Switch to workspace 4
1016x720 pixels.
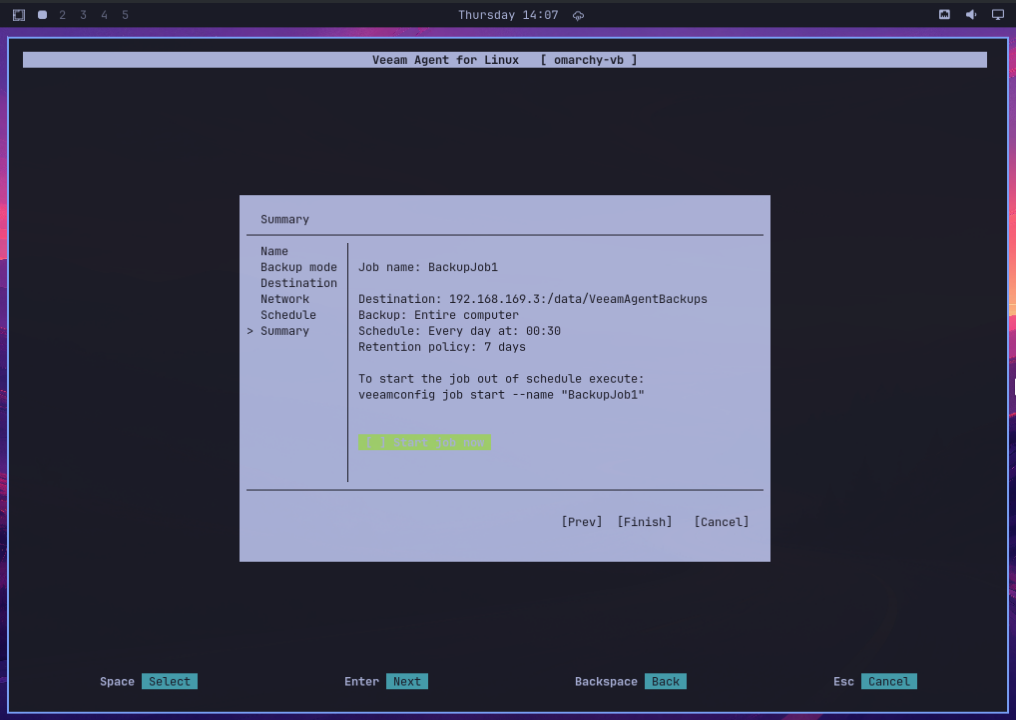[104, 15]
